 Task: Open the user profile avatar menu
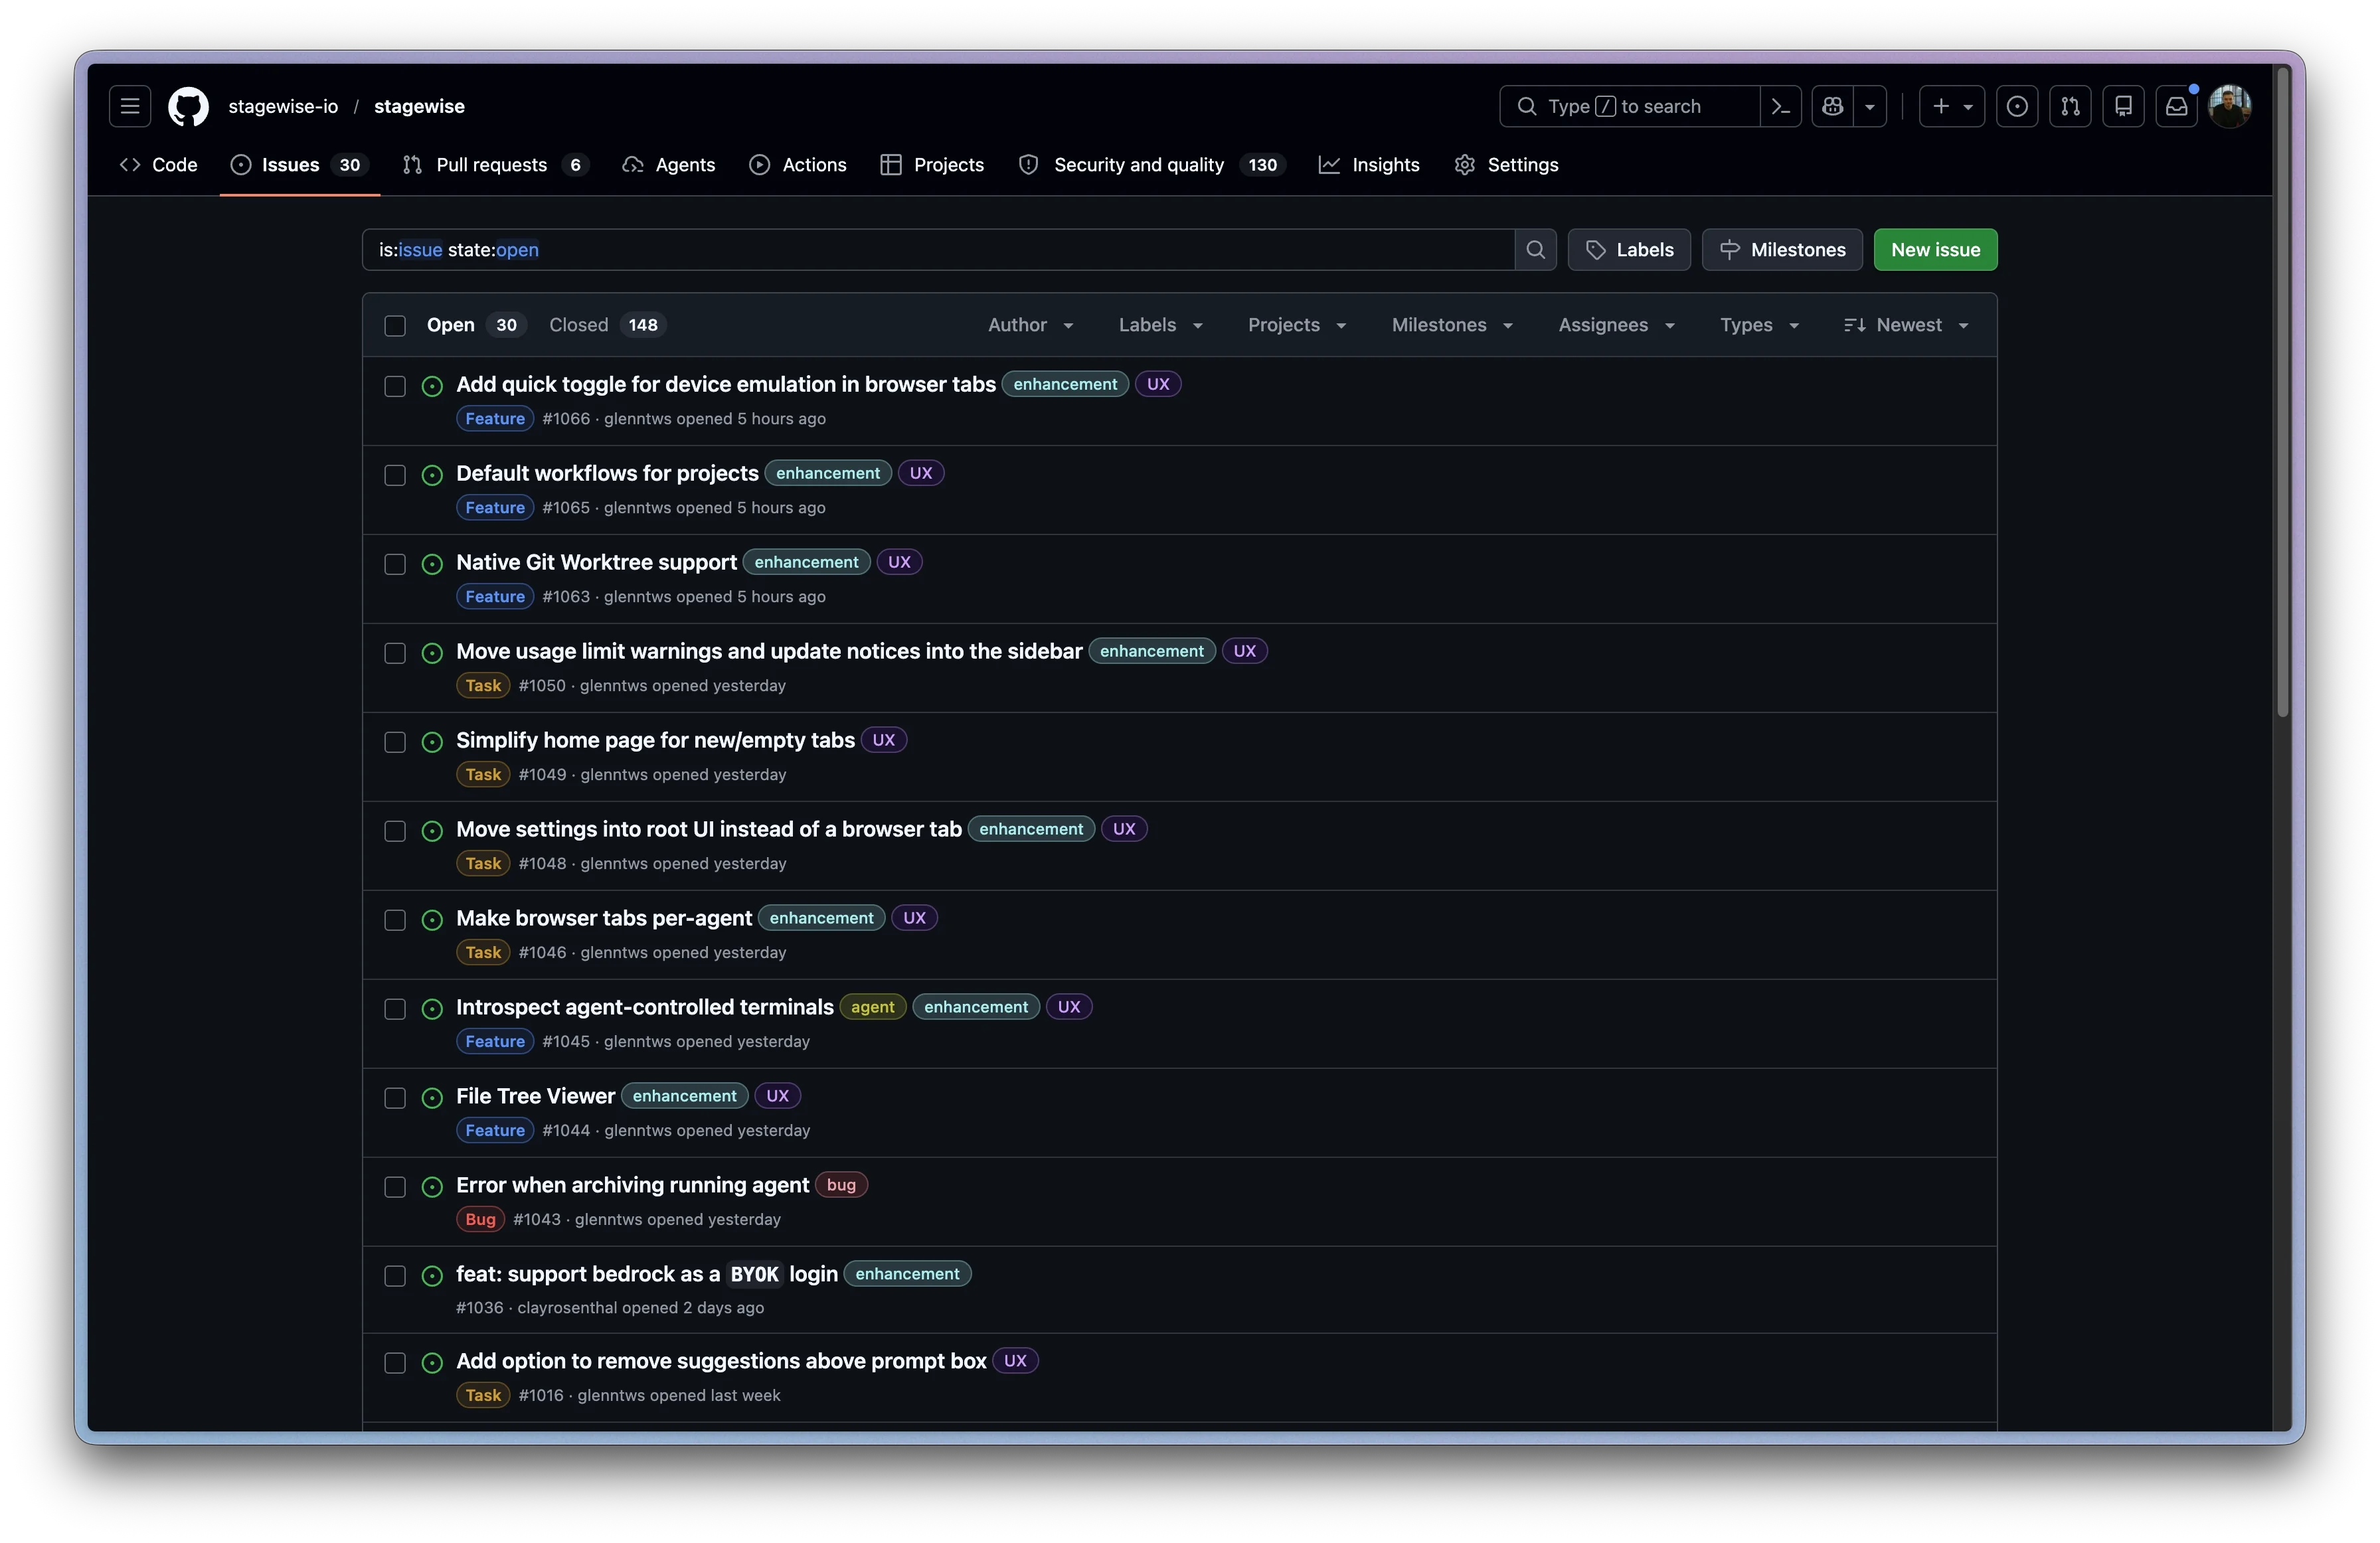(2230, 106)
